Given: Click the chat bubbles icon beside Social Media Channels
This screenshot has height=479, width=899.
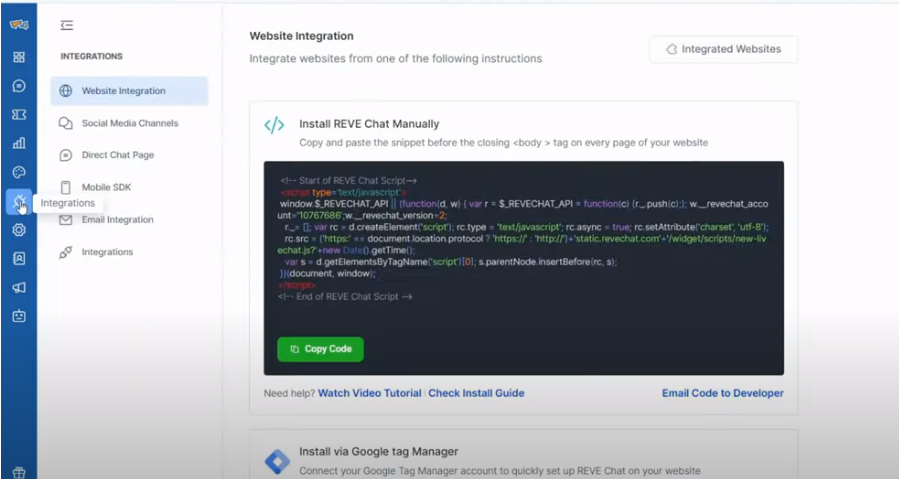Looking at the screenshot, I should tap(66, 123).
